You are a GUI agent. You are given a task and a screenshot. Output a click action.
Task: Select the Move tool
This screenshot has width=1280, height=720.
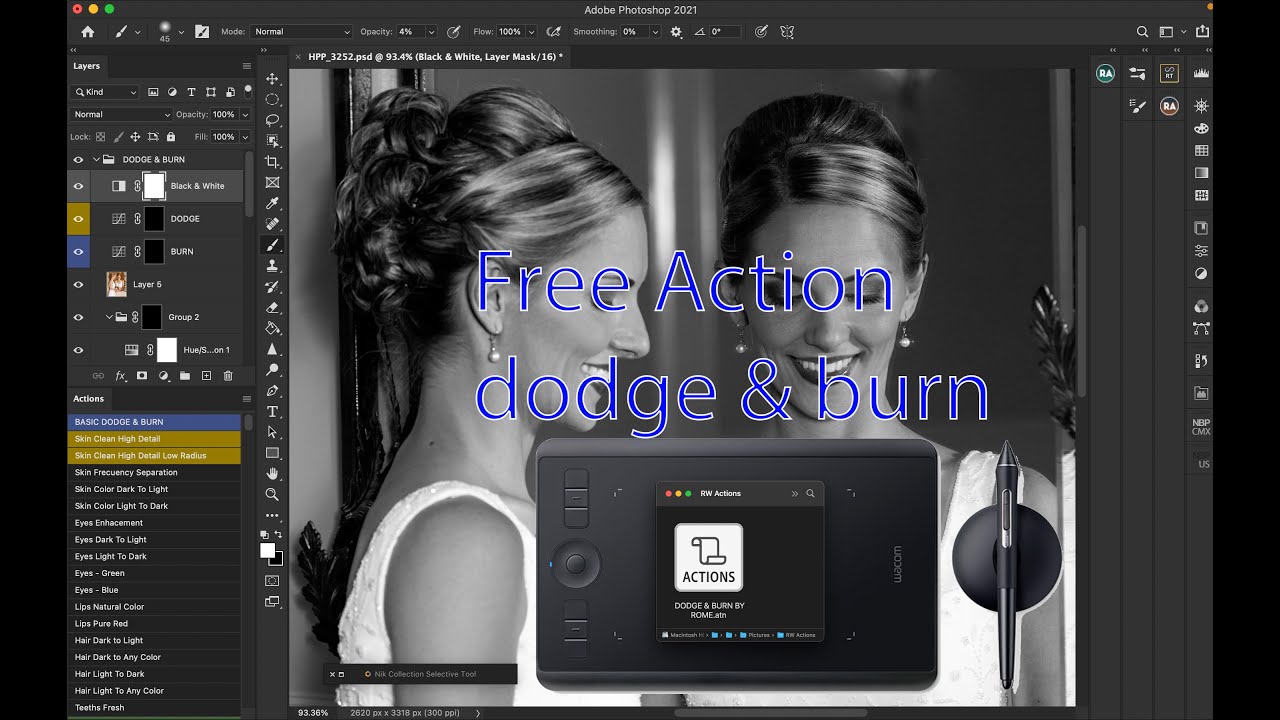point(272,78)
